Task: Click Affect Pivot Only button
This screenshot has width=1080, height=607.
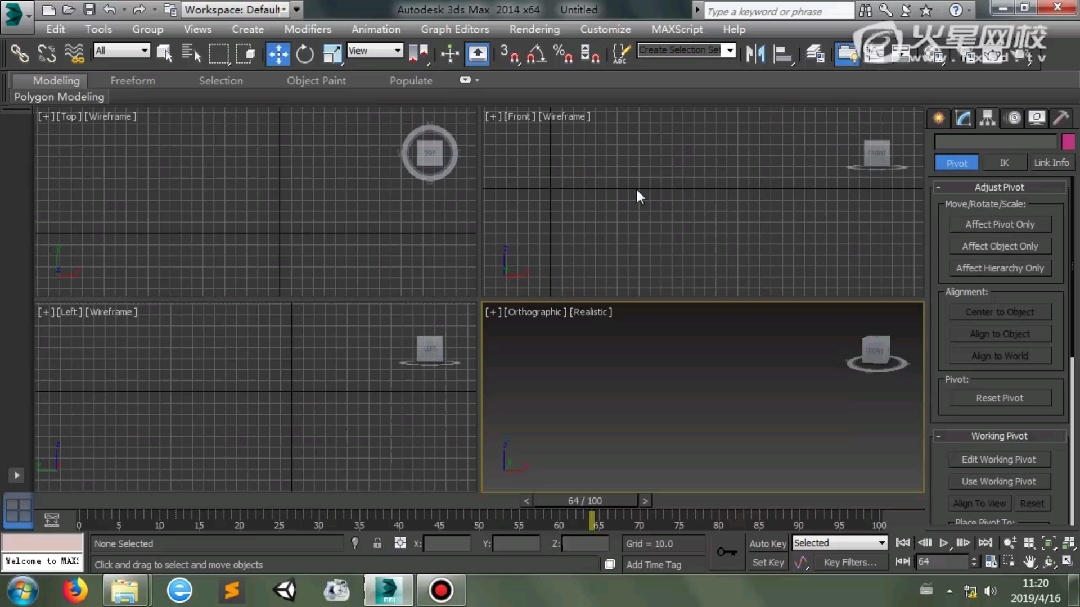Action: click(999, 225)
